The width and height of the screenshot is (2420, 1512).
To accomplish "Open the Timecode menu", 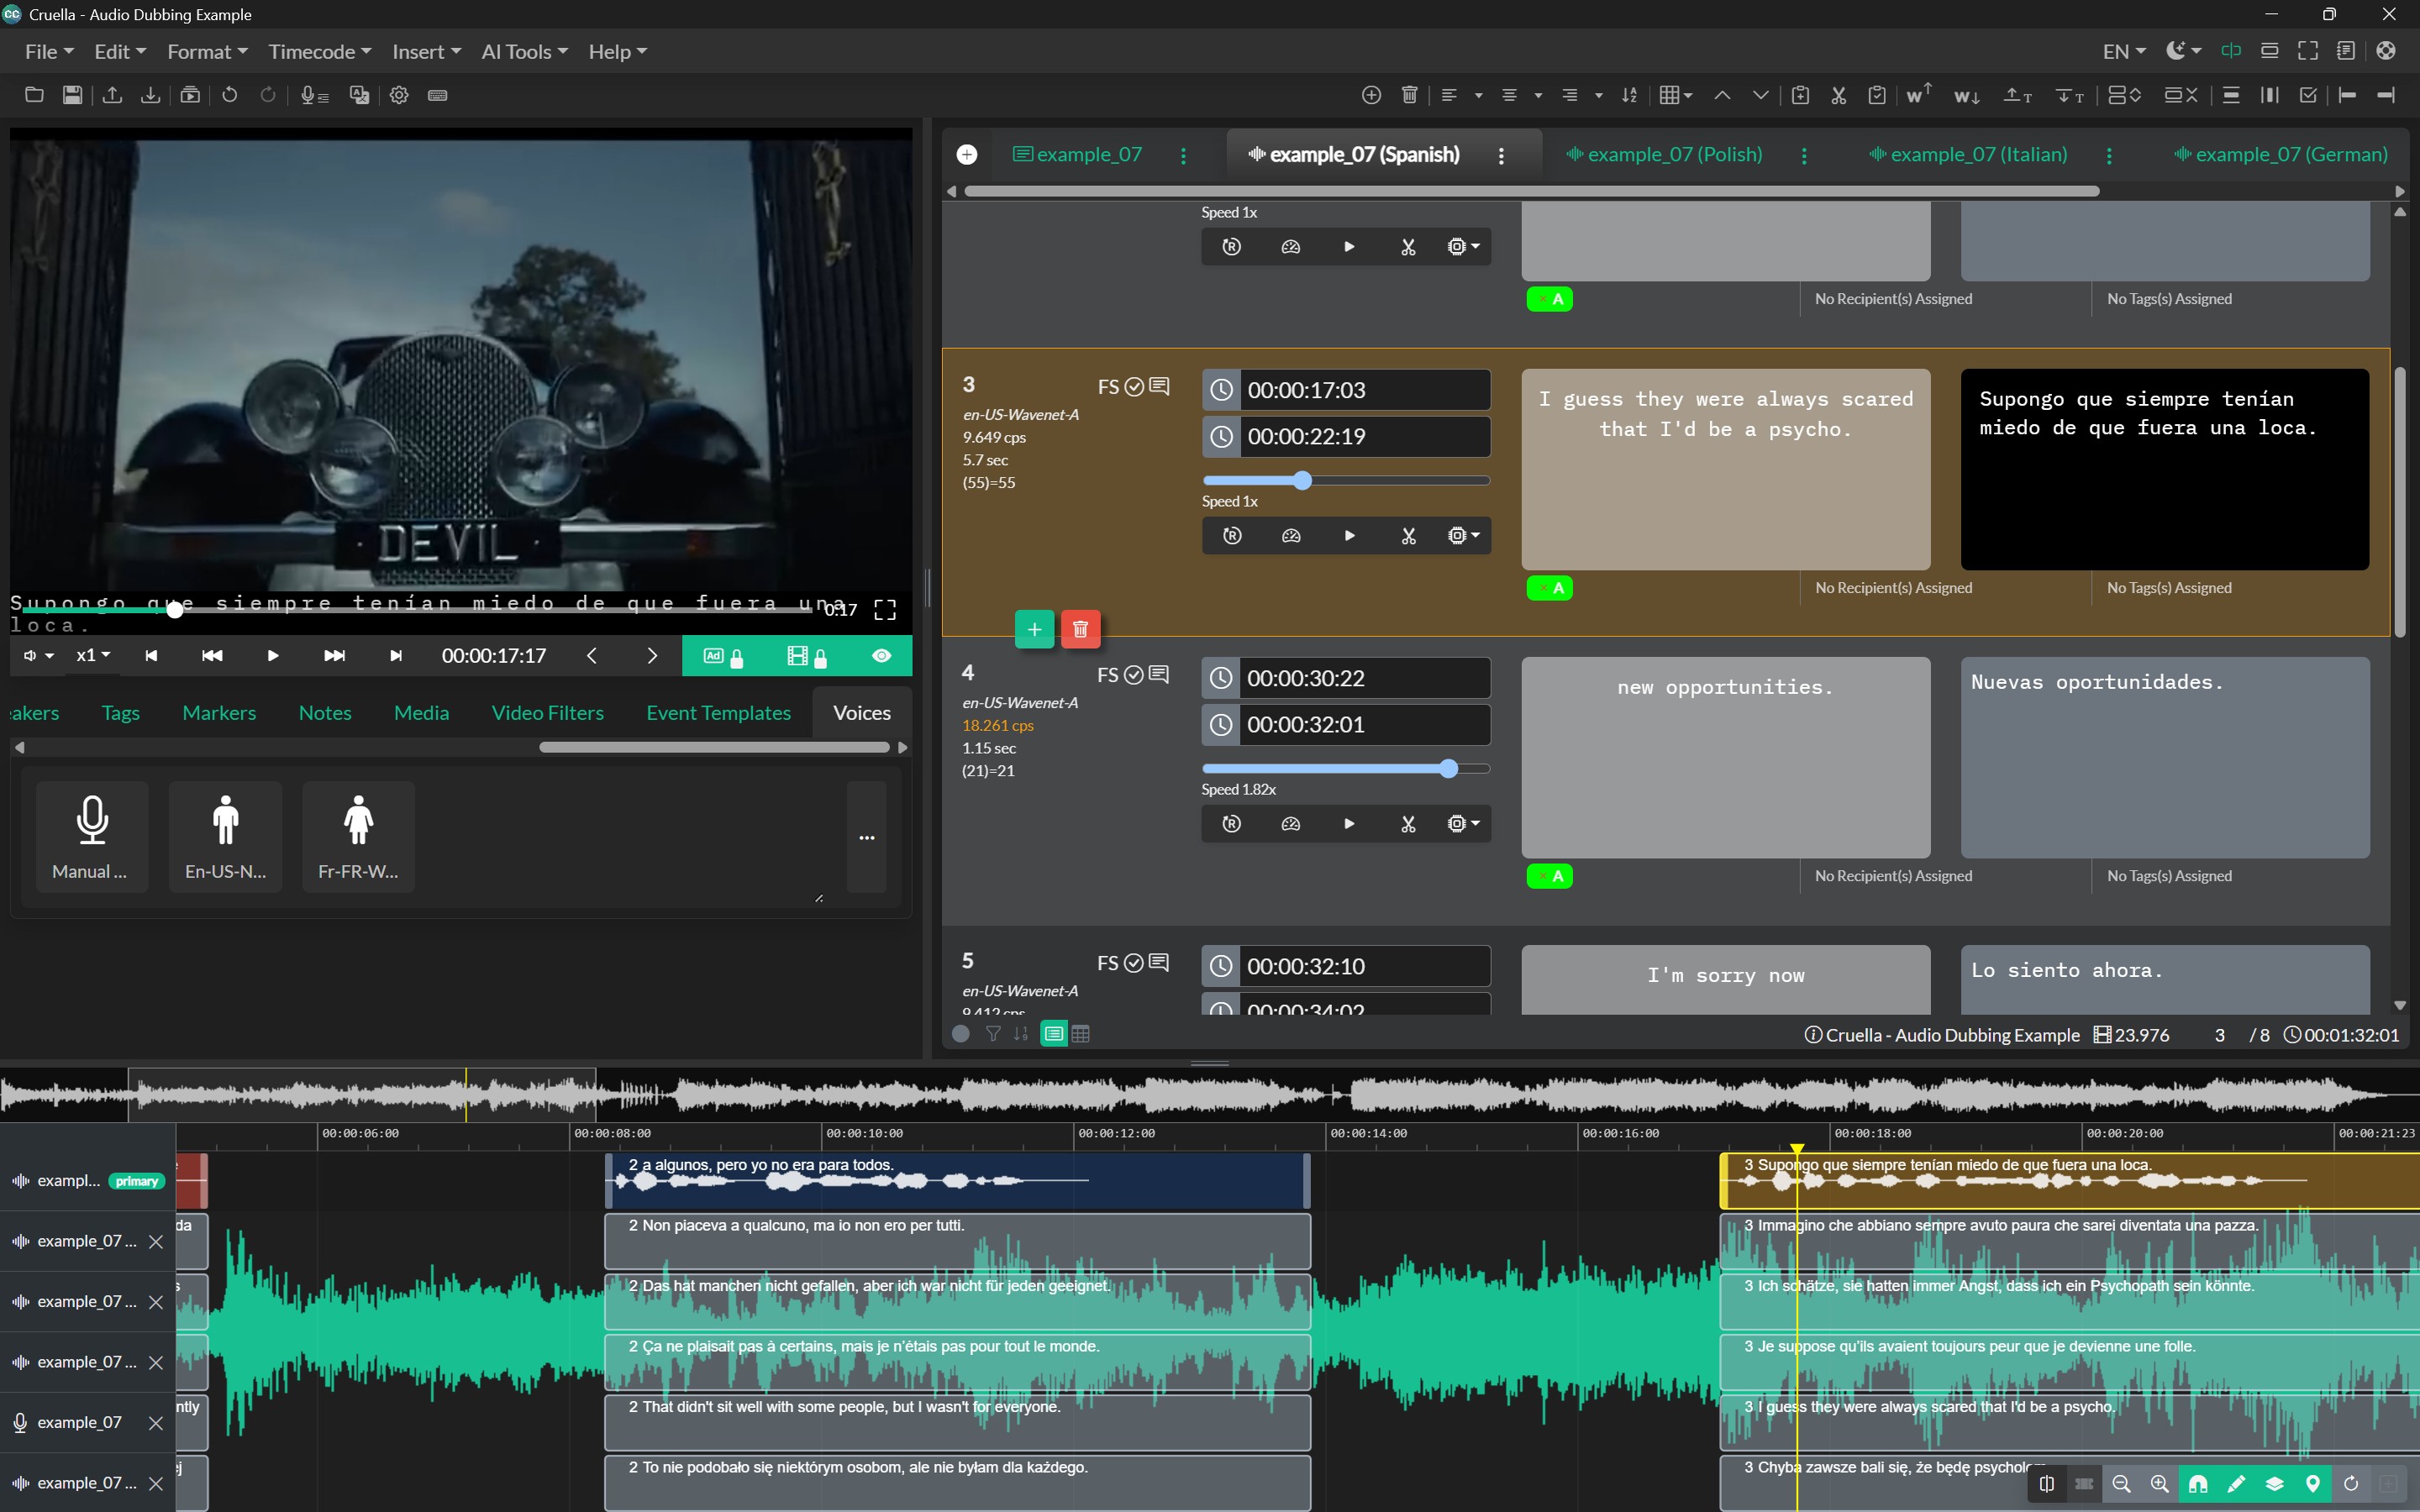I will (319, 51).
